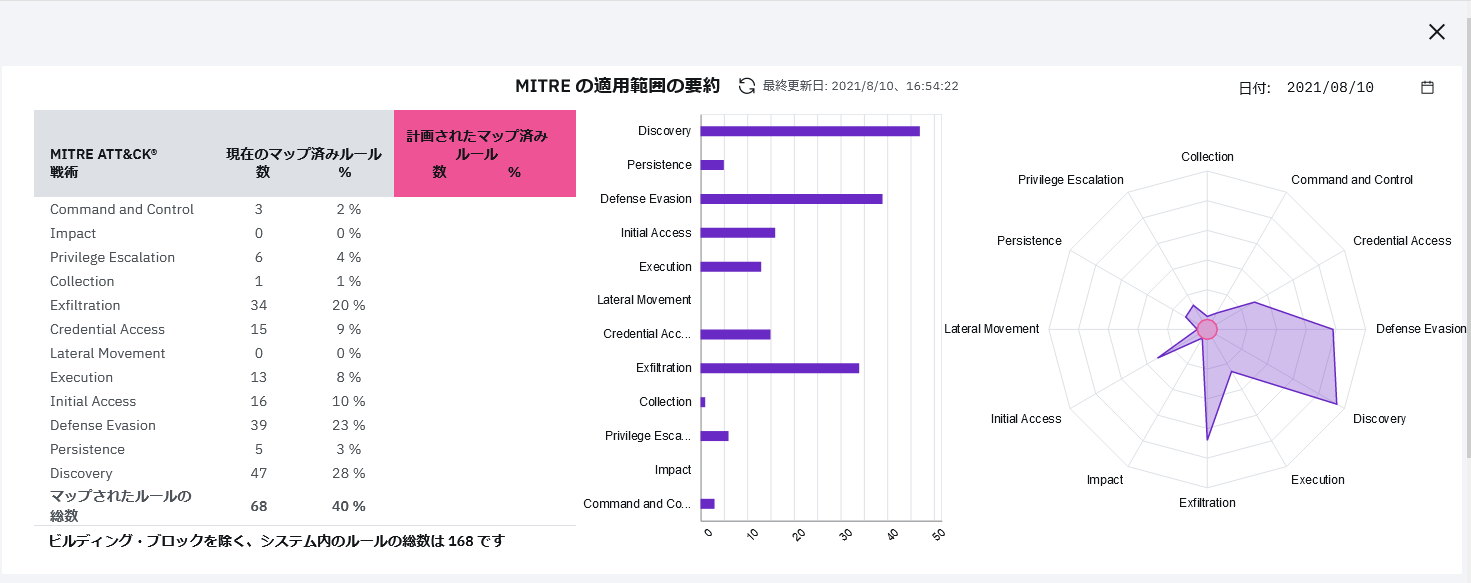Select the Exfiltration bar in the bar chart

tap(780, 368)
